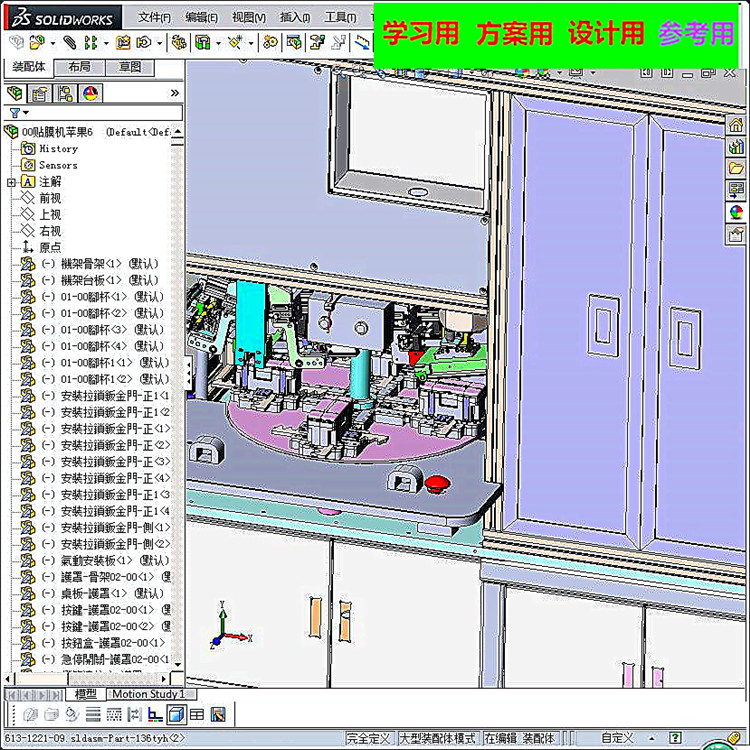The image size is (750, 750).
Task: Open the 编辑(E) menu
Action: tap(201, 18)
